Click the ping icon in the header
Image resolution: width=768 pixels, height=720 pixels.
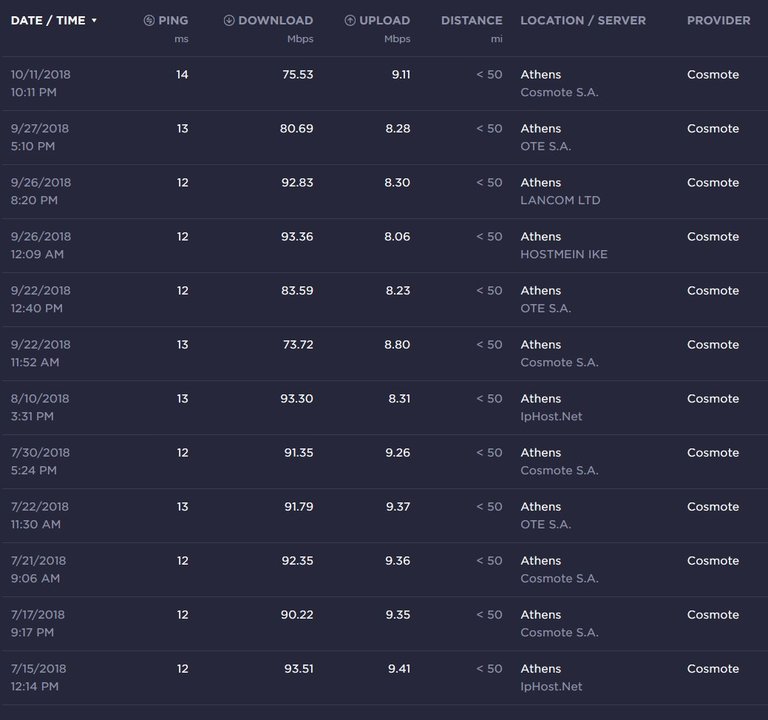coord(149,20)
